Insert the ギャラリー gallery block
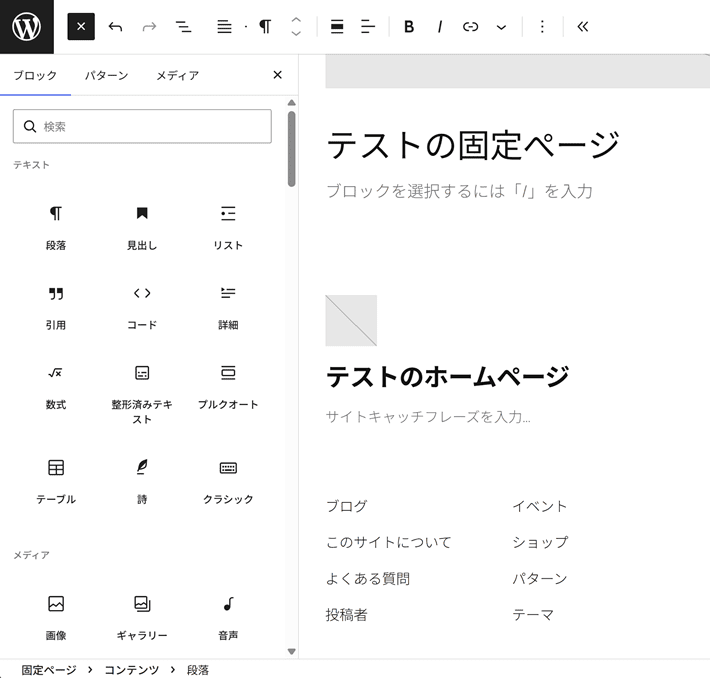This screenshot has width=710, height=678. tap(142, 618)
